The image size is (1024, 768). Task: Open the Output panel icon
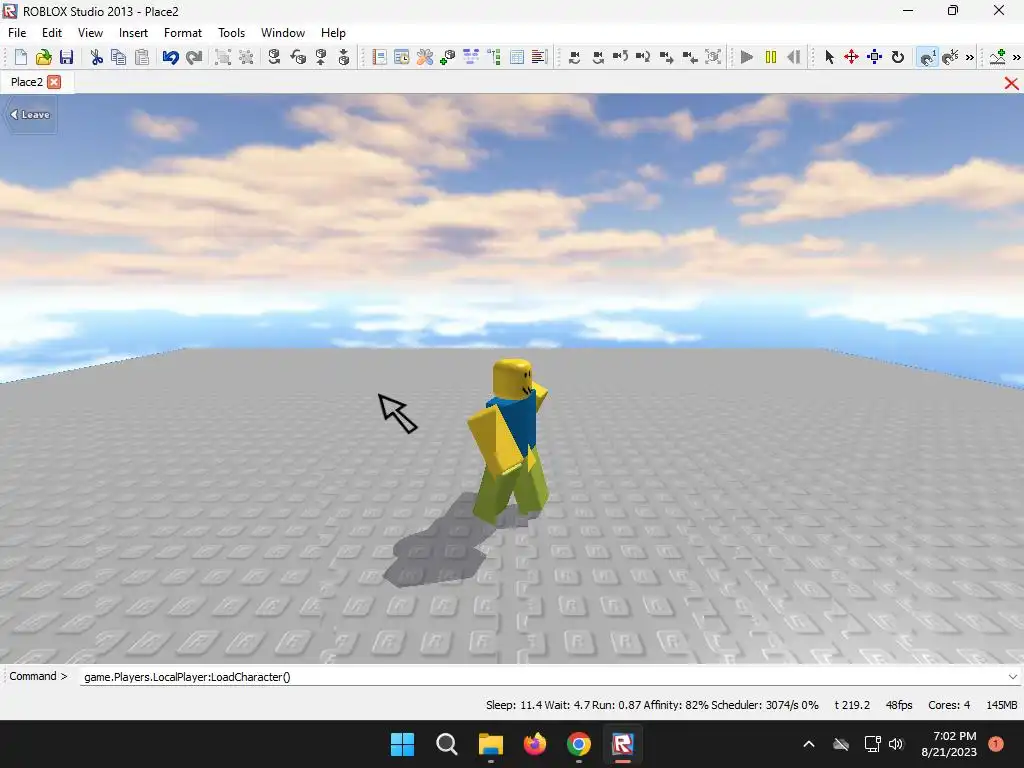539,57
